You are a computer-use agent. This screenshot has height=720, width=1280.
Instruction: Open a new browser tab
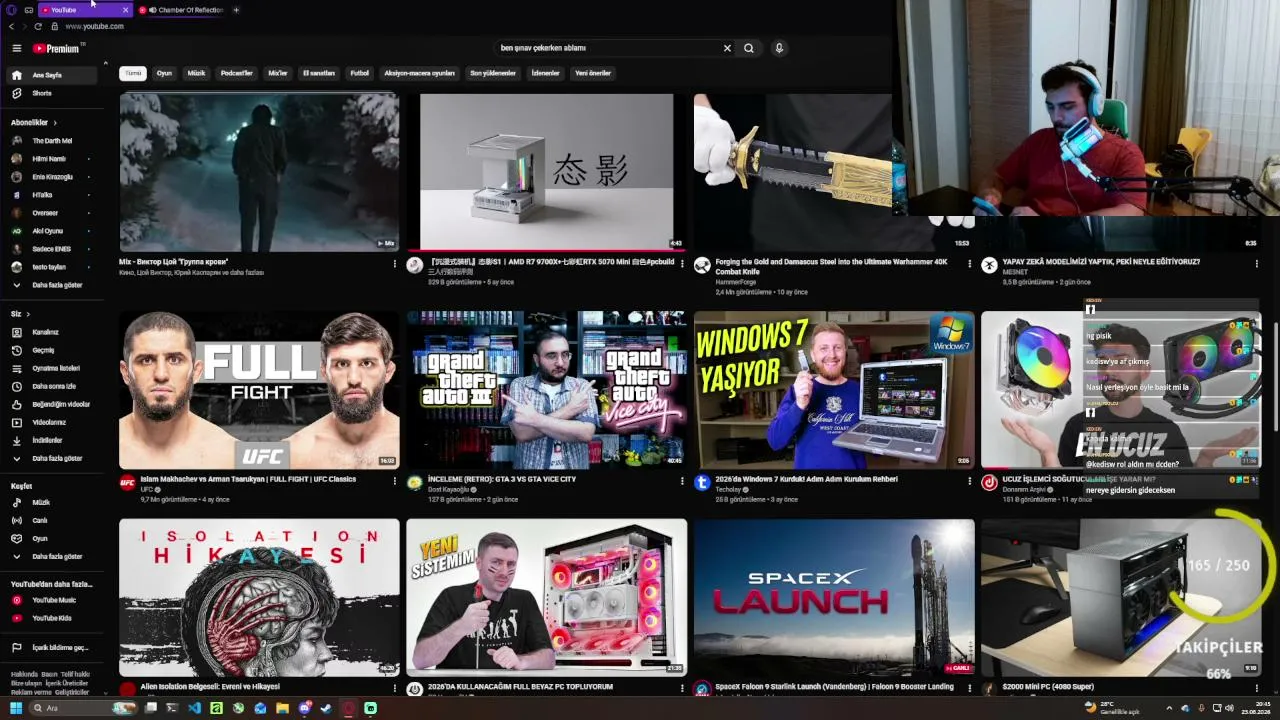click(236, 10)
